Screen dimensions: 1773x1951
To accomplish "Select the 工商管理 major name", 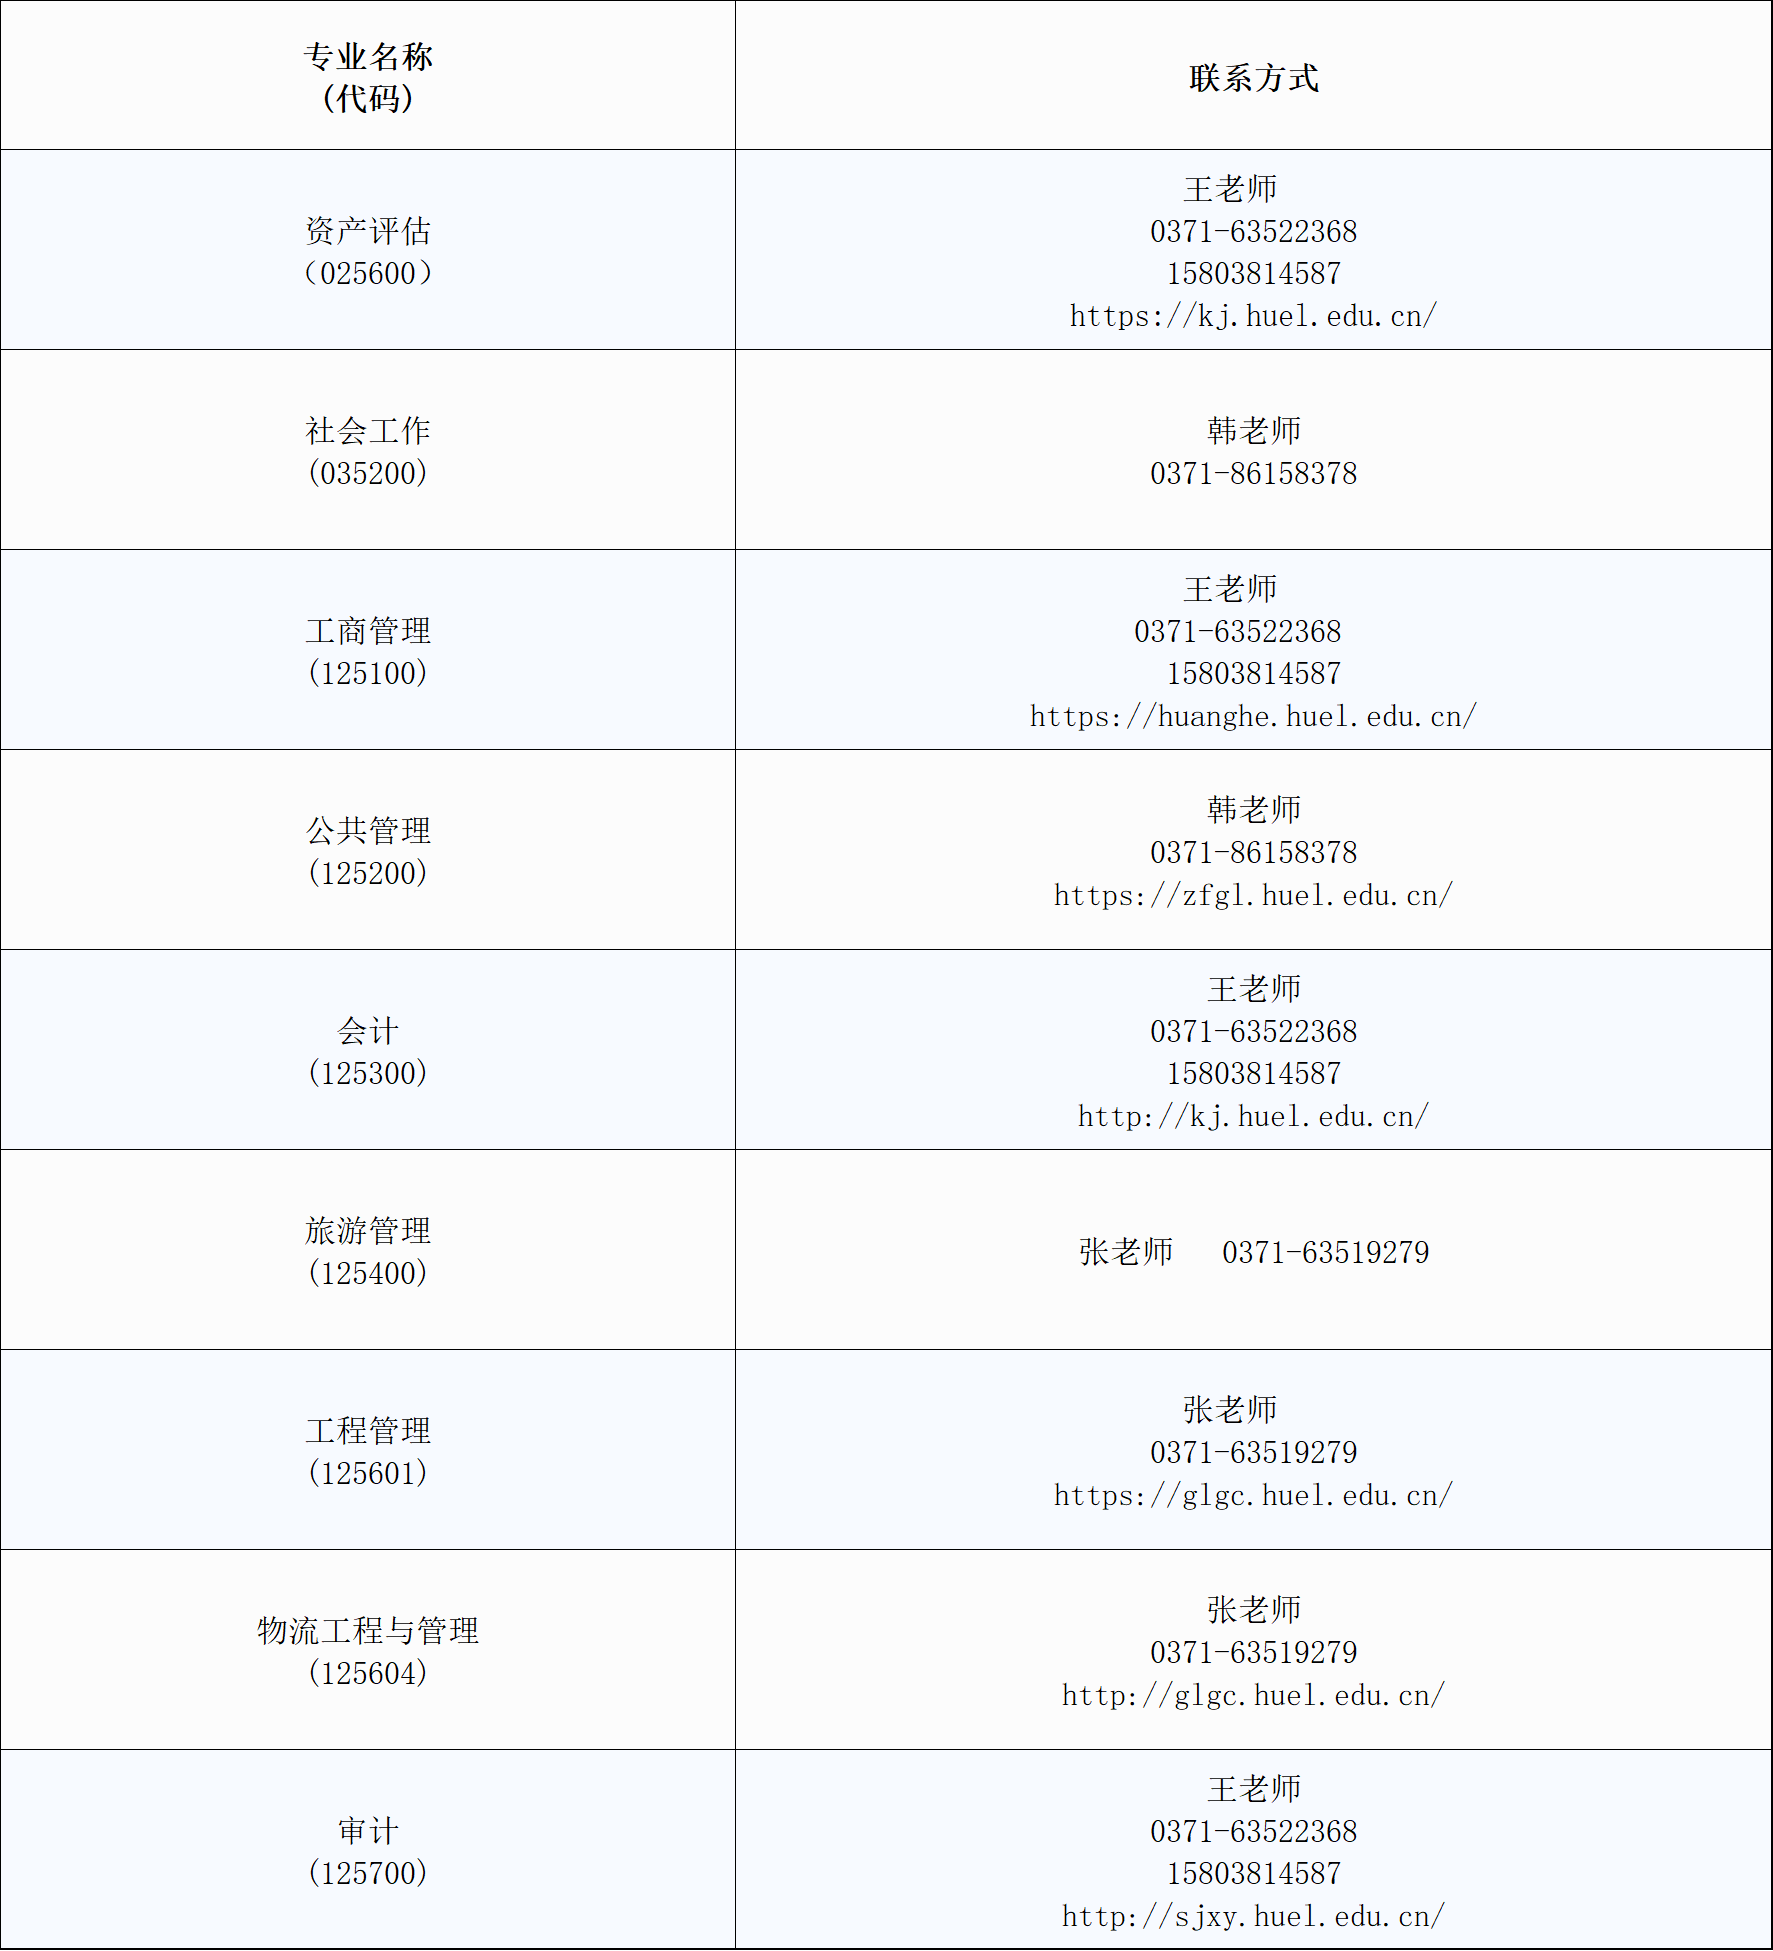I will [x=368, y=631].
